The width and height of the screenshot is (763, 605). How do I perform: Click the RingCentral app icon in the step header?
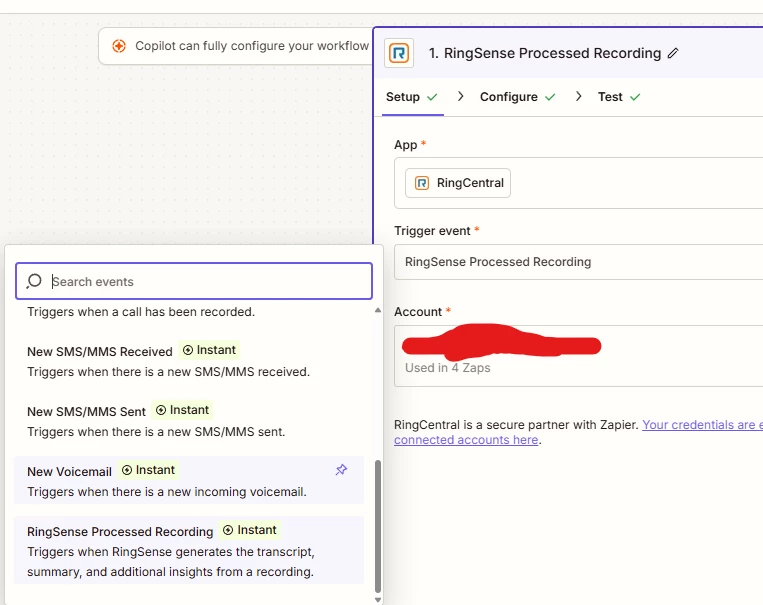point(399,53)
